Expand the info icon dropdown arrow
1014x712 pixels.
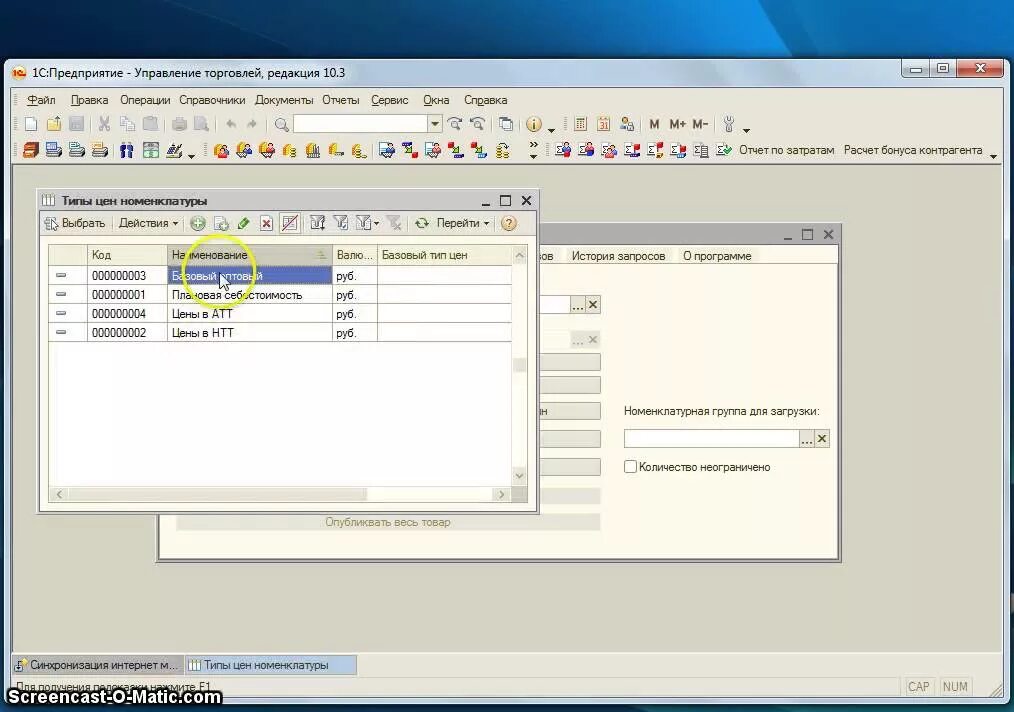(552, 129)
